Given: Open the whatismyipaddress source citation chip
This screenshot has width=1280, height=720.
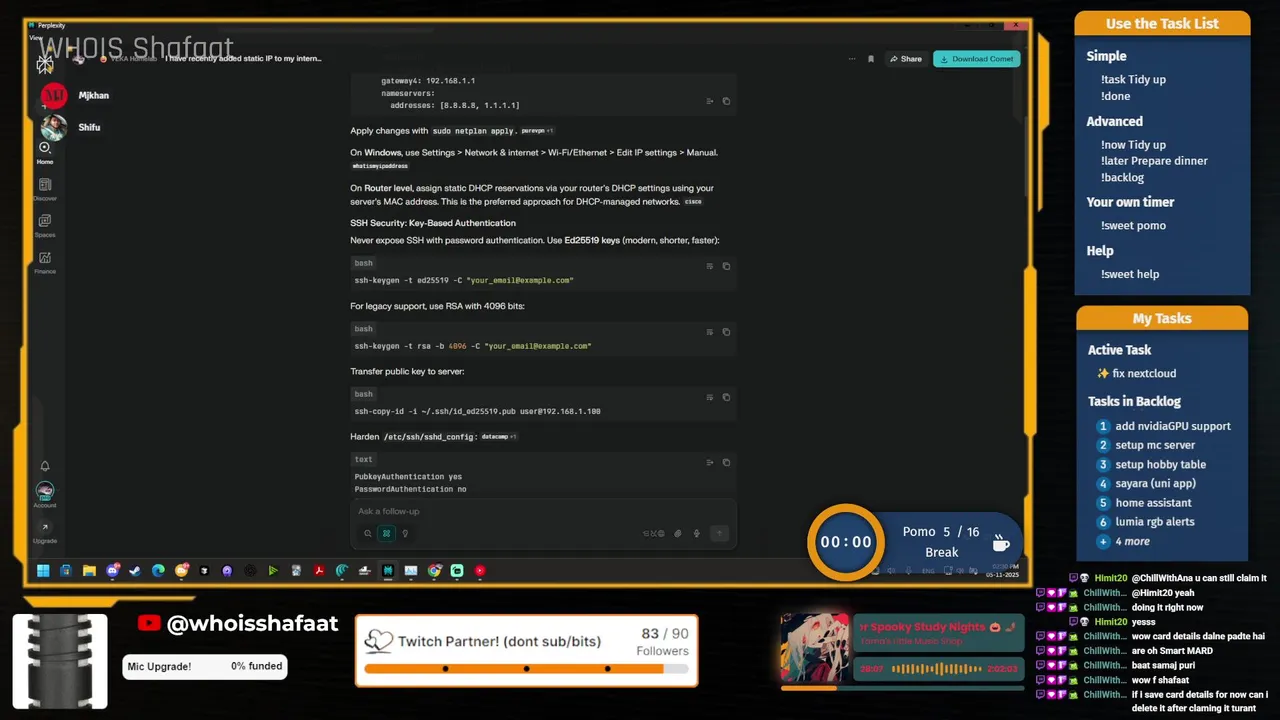Looking at the screenshot, I should 380,166.
